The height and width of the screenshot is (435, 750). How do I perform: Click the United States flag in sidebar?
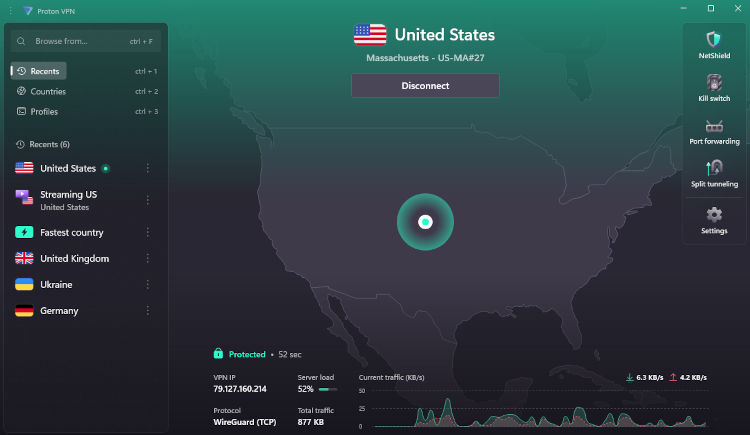click(24, 168)
